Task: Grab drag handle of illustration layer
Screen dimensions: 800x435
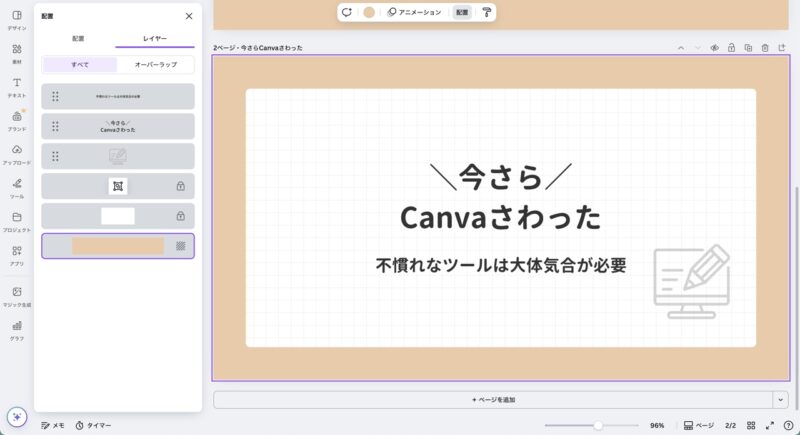Action: [55, 156]
